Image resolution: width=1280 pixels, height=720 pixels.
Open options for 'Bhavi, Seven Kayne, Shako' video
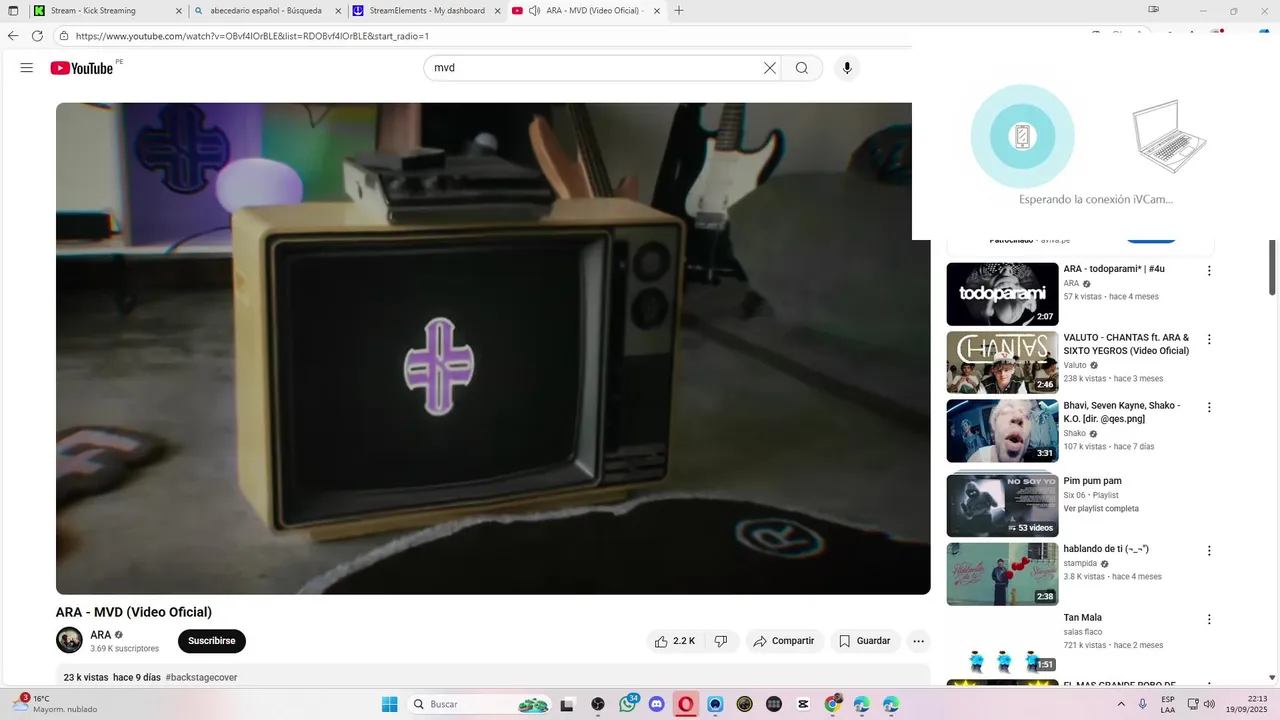(x=1209, y=407)
